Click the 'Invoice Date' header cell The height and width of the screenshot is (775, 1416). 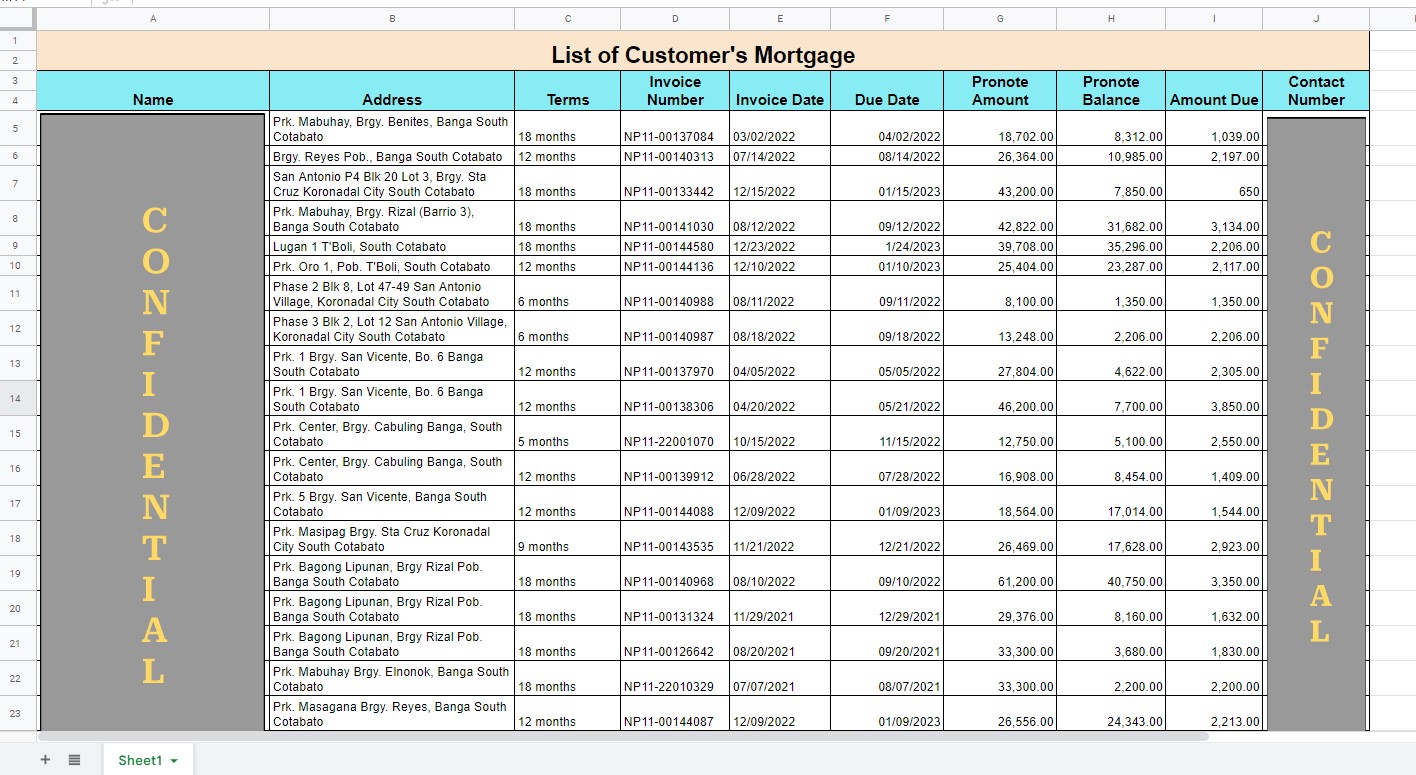(x=780, y=91)
